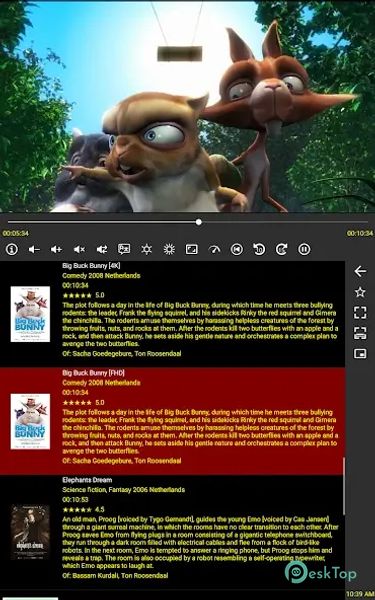Enter fullscreen mode with the brackets icon

360,313
